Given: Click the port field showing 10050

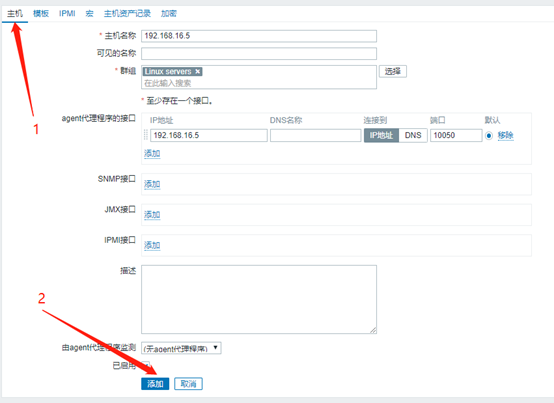Looking at the screenshot, I should pyautogui.click(x=456, y=136).
